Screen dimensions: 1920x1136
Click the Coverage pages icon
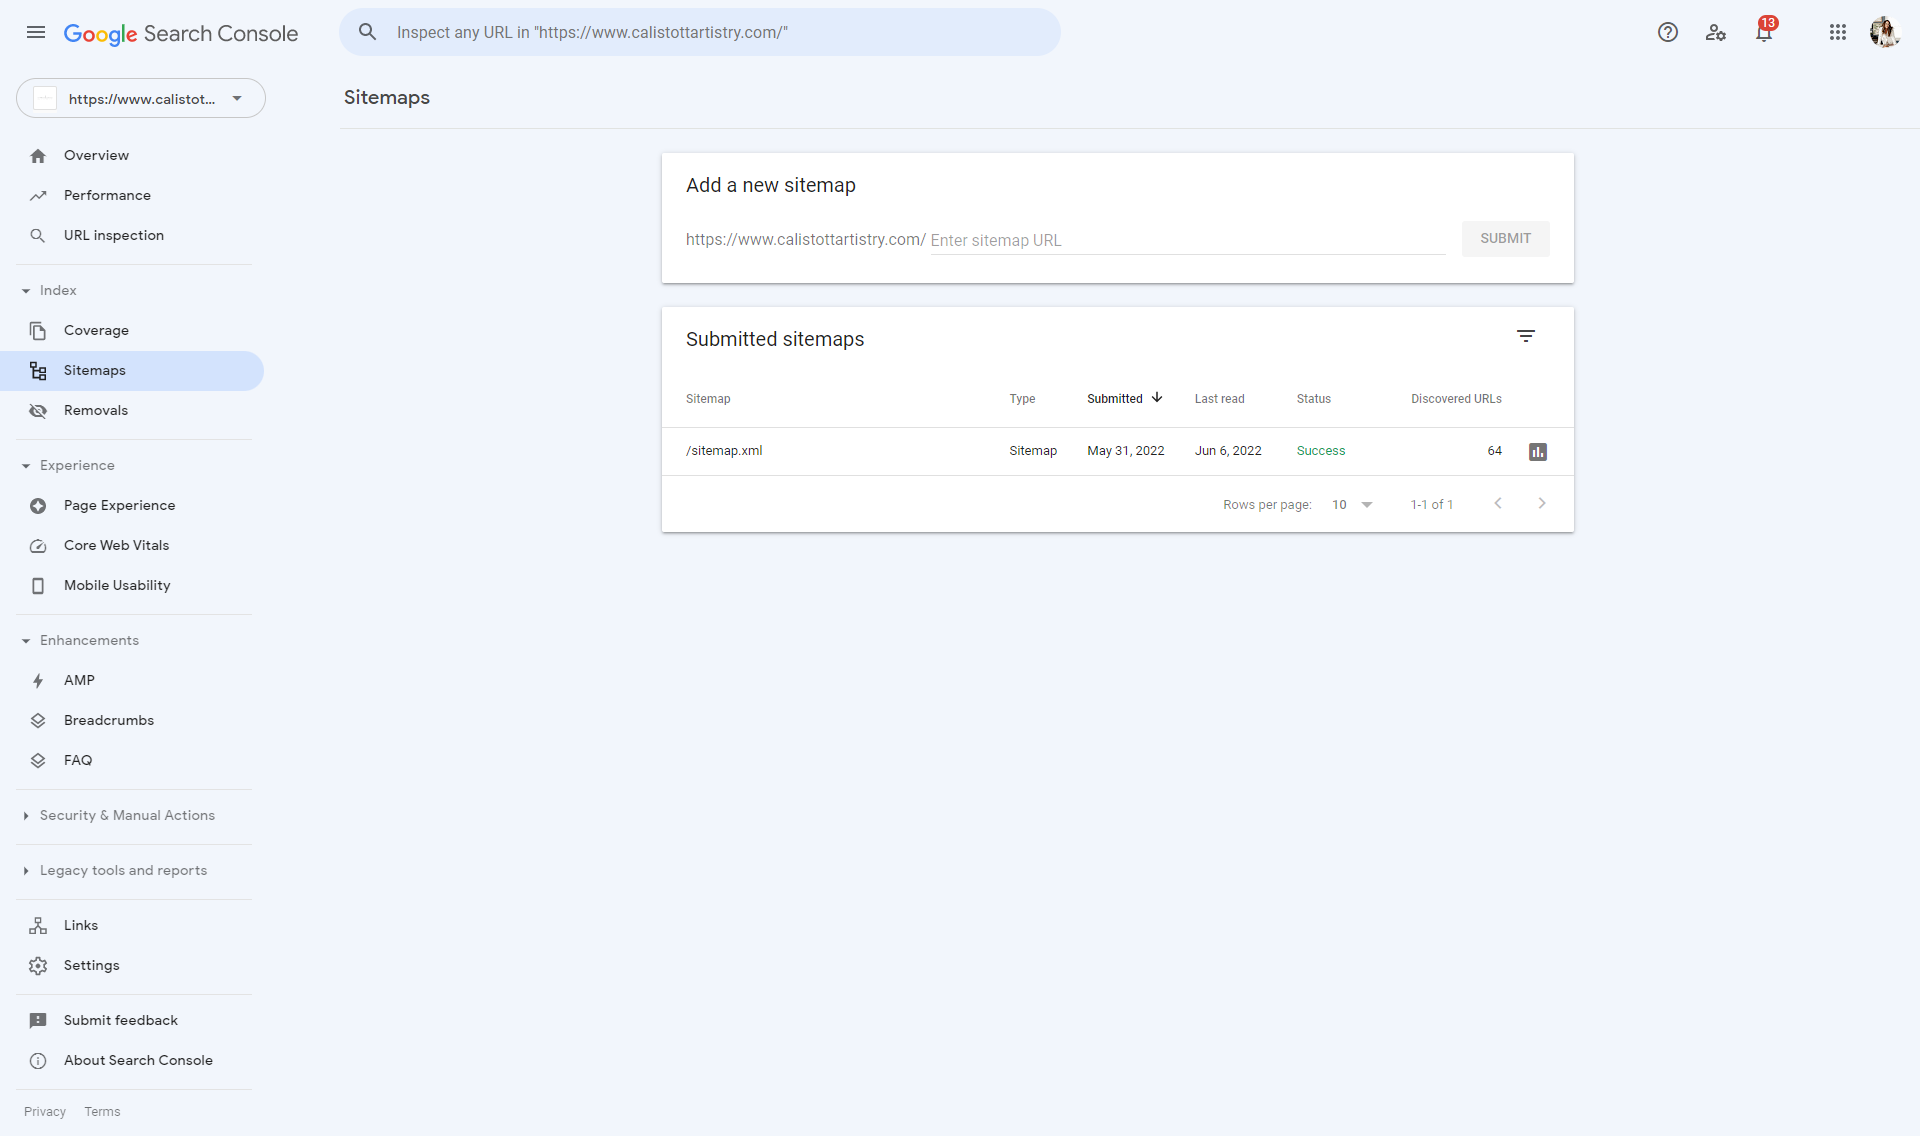(38, 331)
